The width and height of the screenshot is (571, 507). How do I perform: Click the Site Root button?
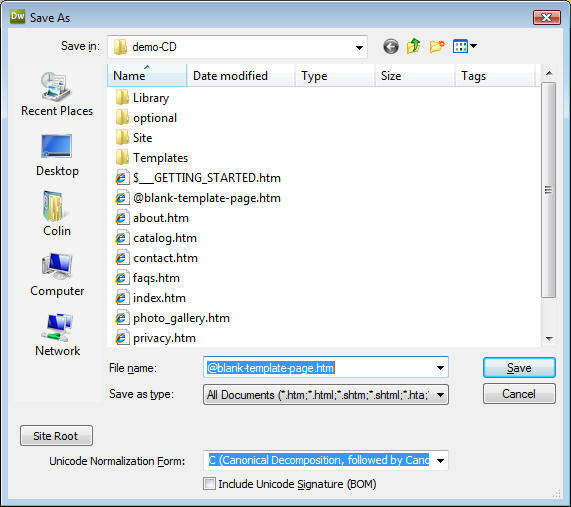click(x=56, y=436)
